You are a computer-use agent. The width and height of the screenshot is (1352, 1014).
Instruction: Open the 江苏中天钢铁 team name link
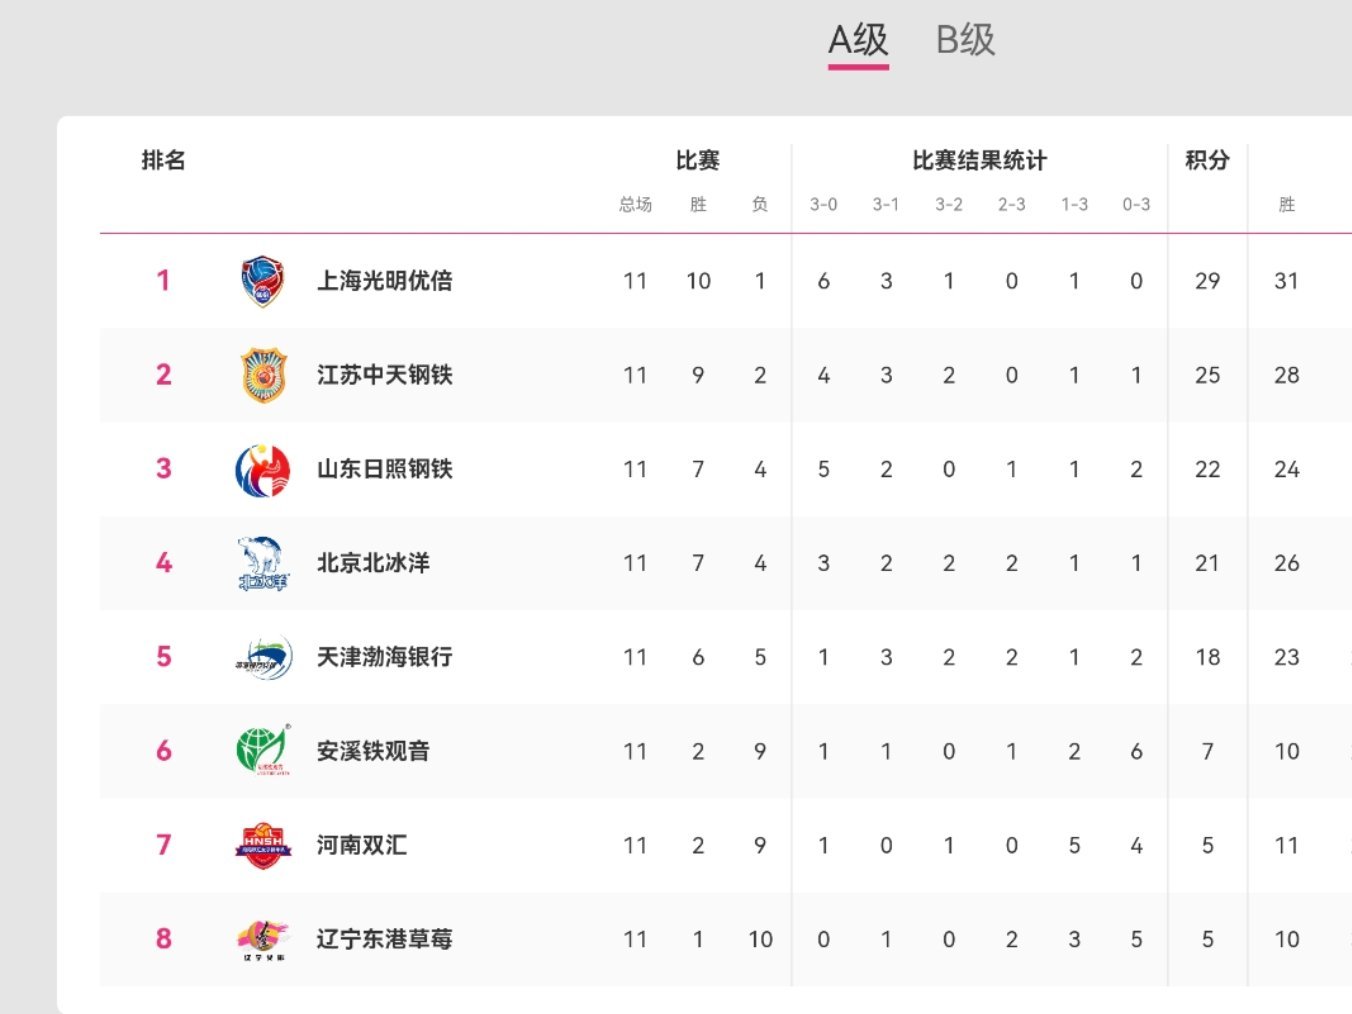(x=384, y=375)
